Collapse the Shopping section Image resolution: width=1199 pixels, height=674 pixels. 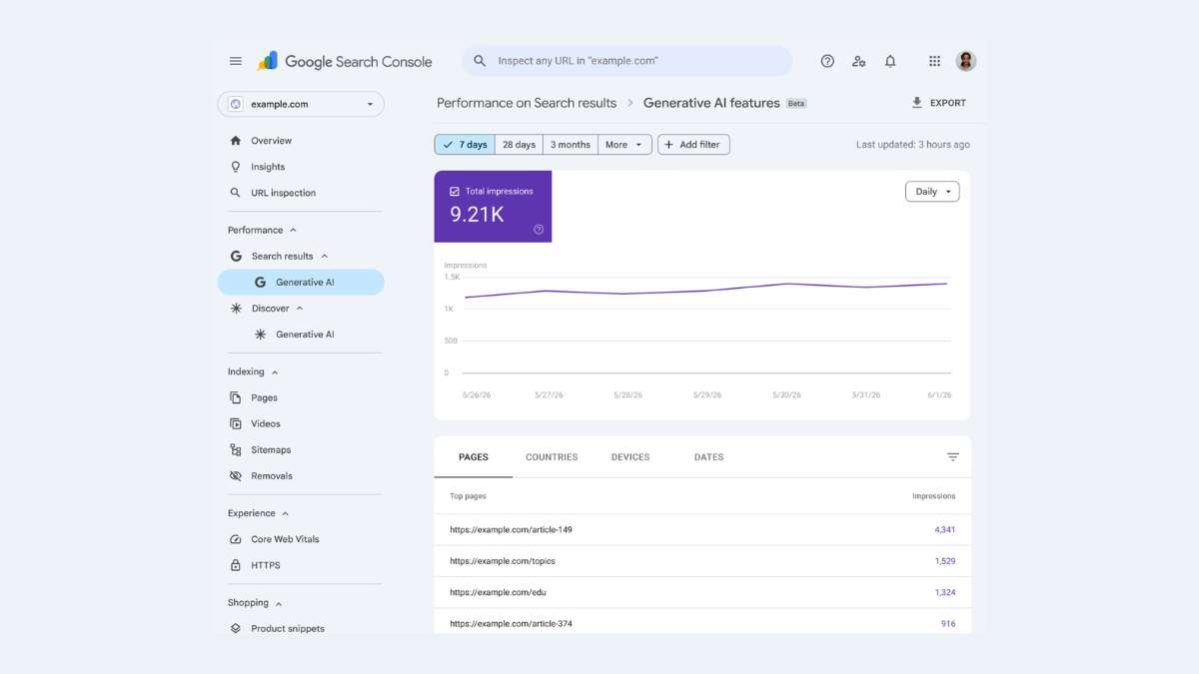pyautogui.click(x=278, y=604)
